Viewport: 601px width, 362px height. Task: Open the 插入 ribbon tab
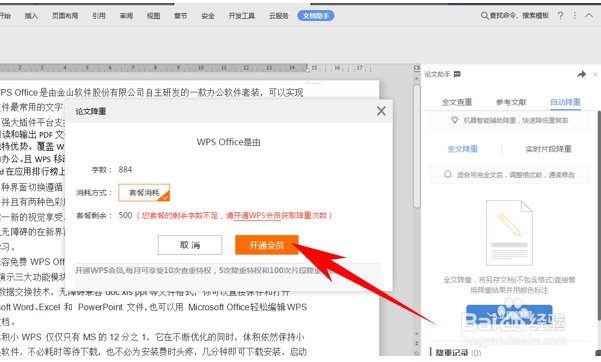[31, 16]
